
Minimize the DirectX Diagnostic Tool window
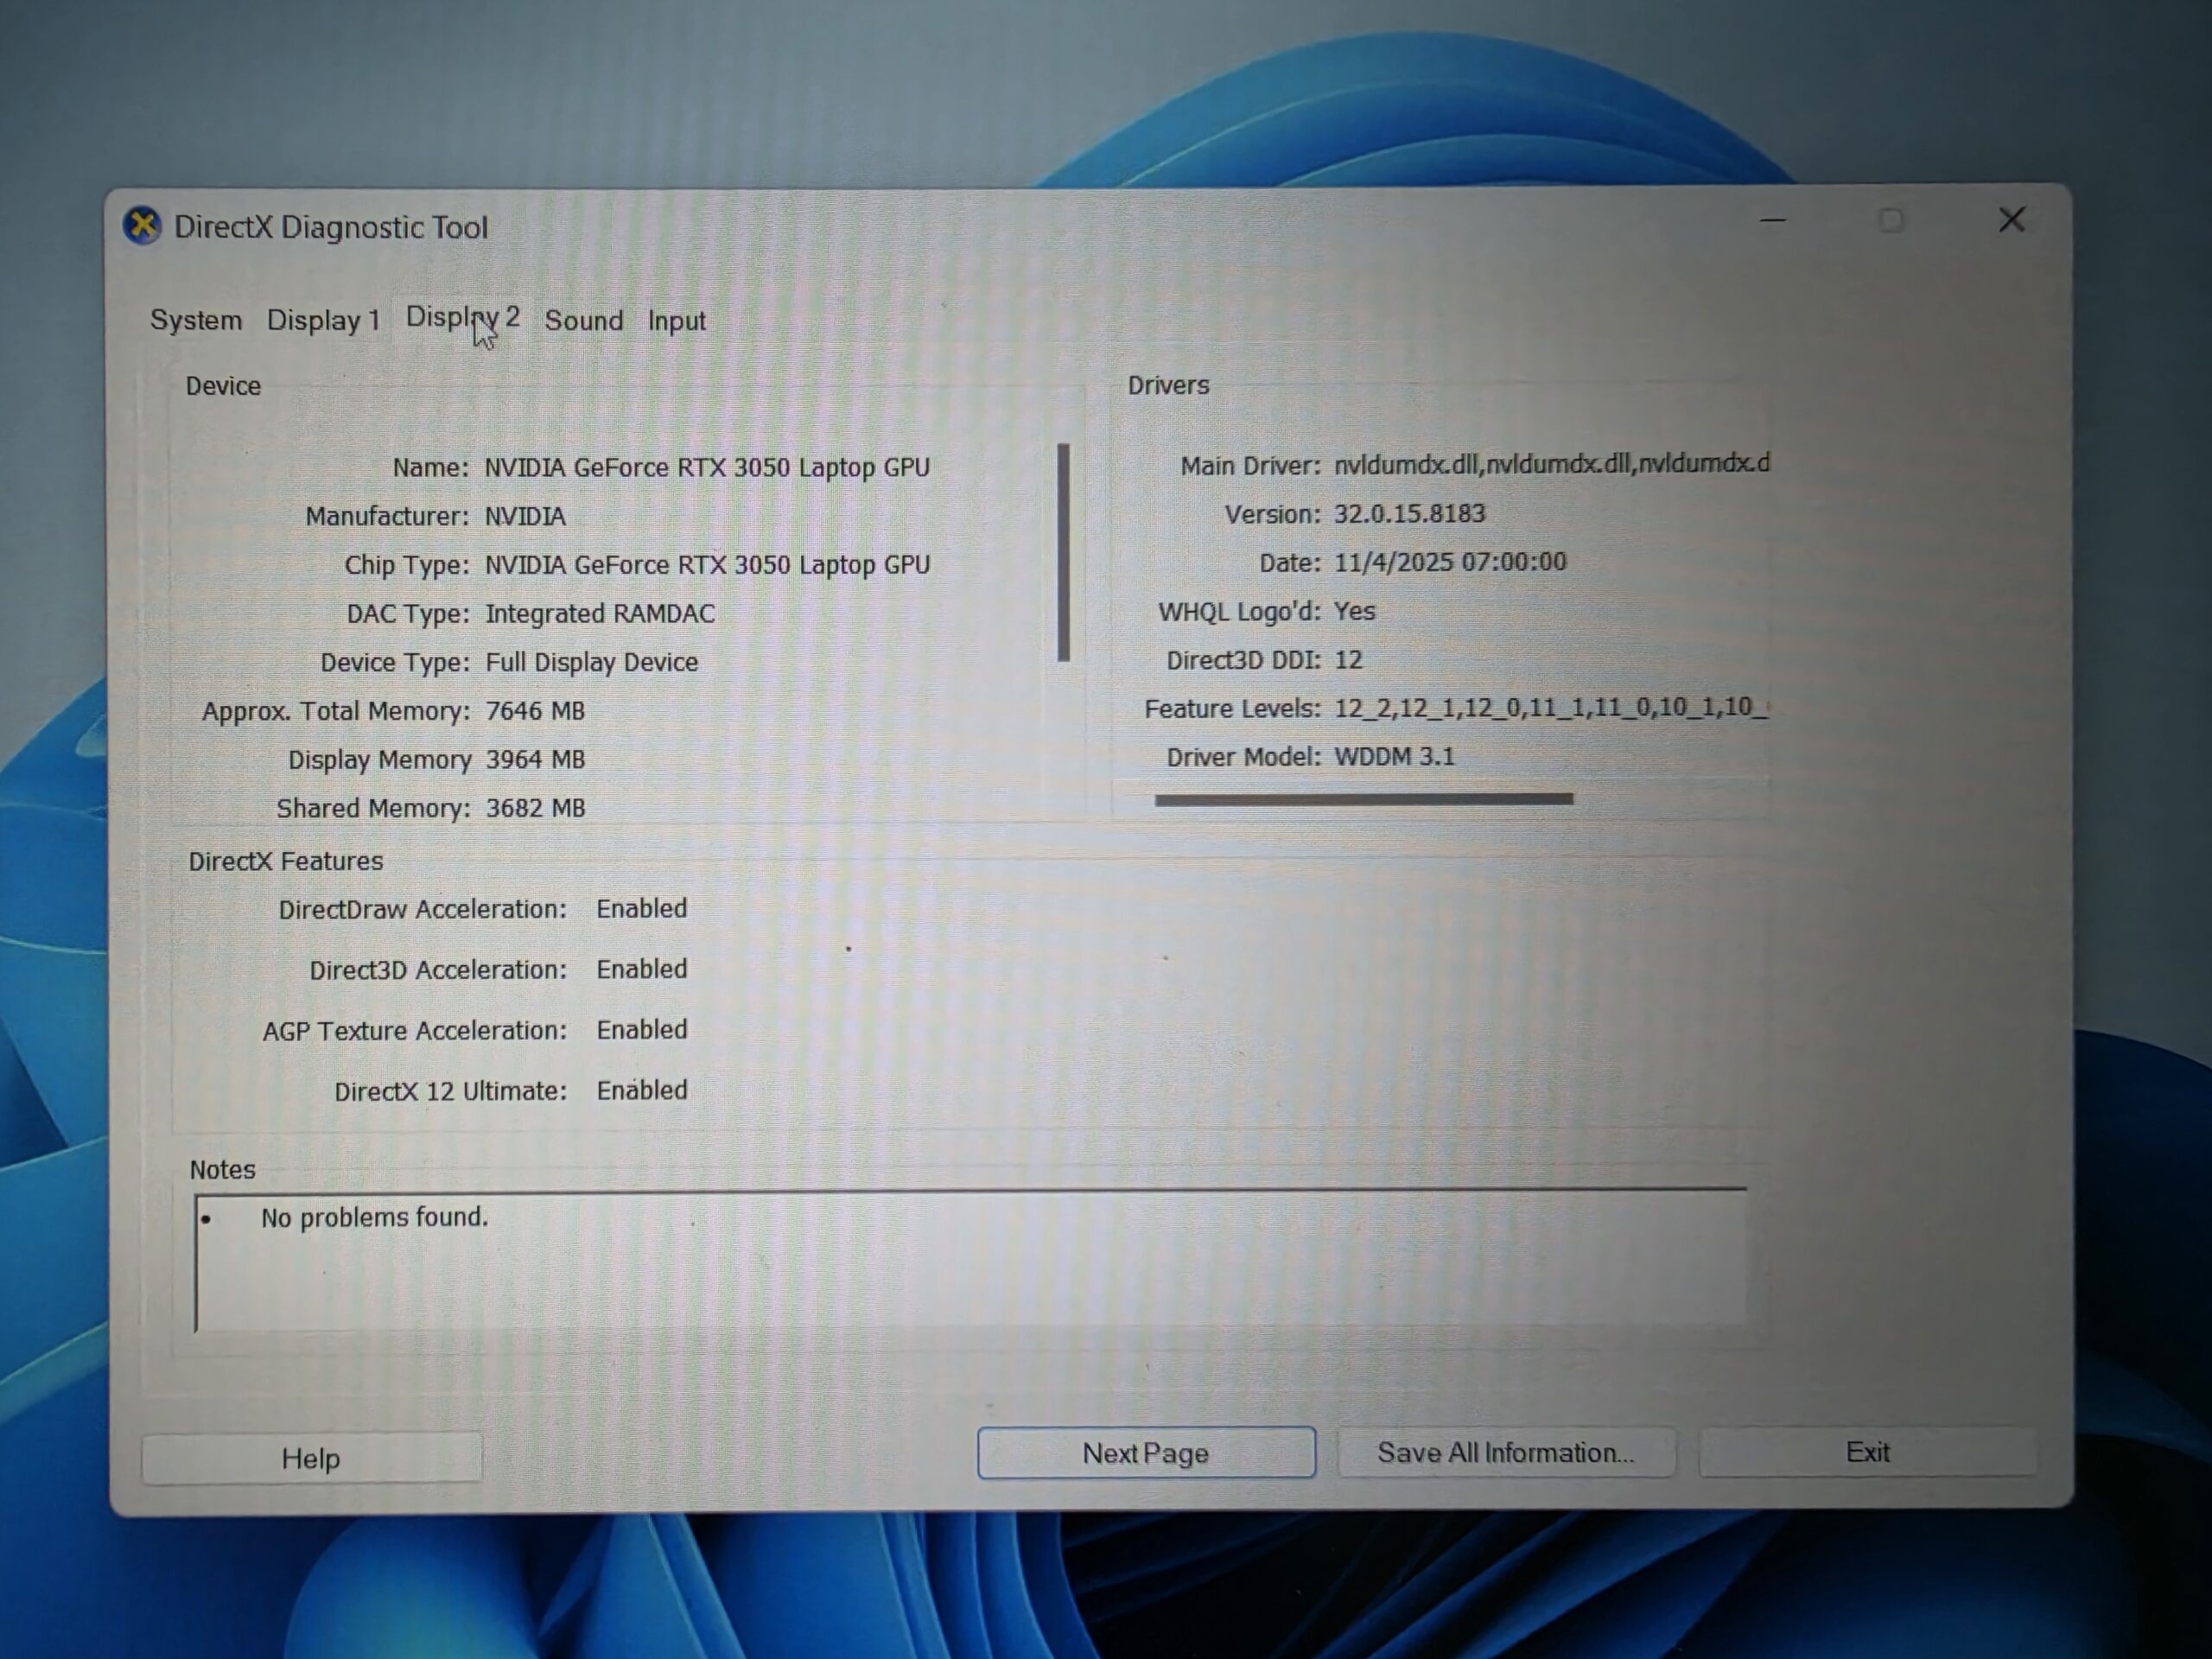click(x=1772, y=220)
